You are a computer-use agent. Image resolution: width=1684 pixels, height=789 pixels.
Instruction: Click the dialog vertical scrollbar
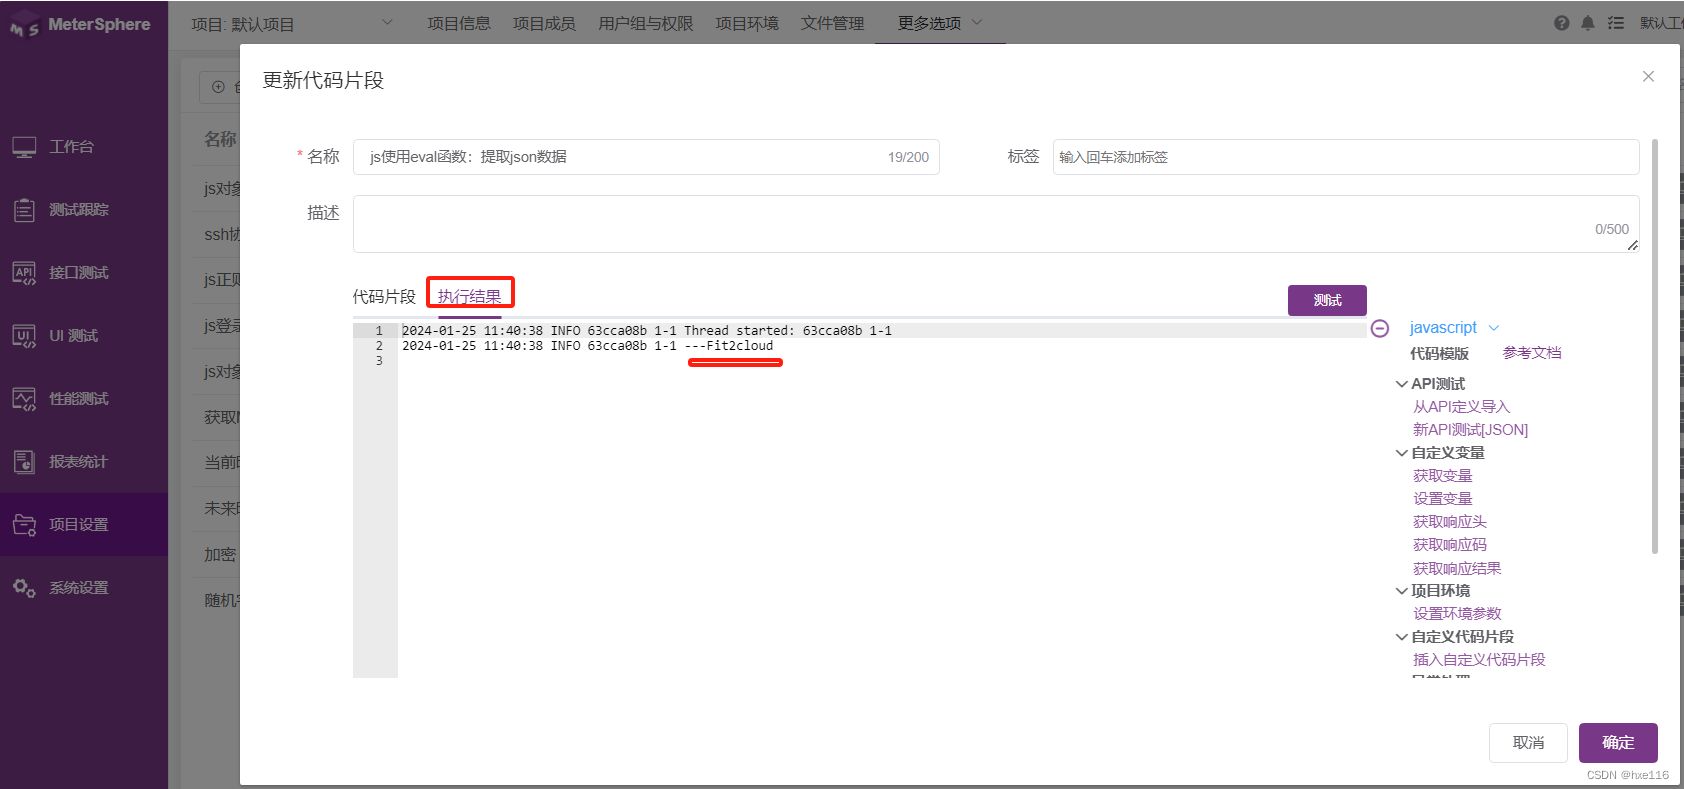pyautogui.click(x=1655, y=346)
